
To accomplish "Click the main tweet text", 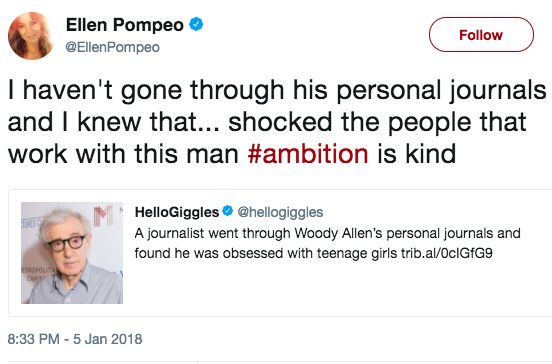I will 277,122.
